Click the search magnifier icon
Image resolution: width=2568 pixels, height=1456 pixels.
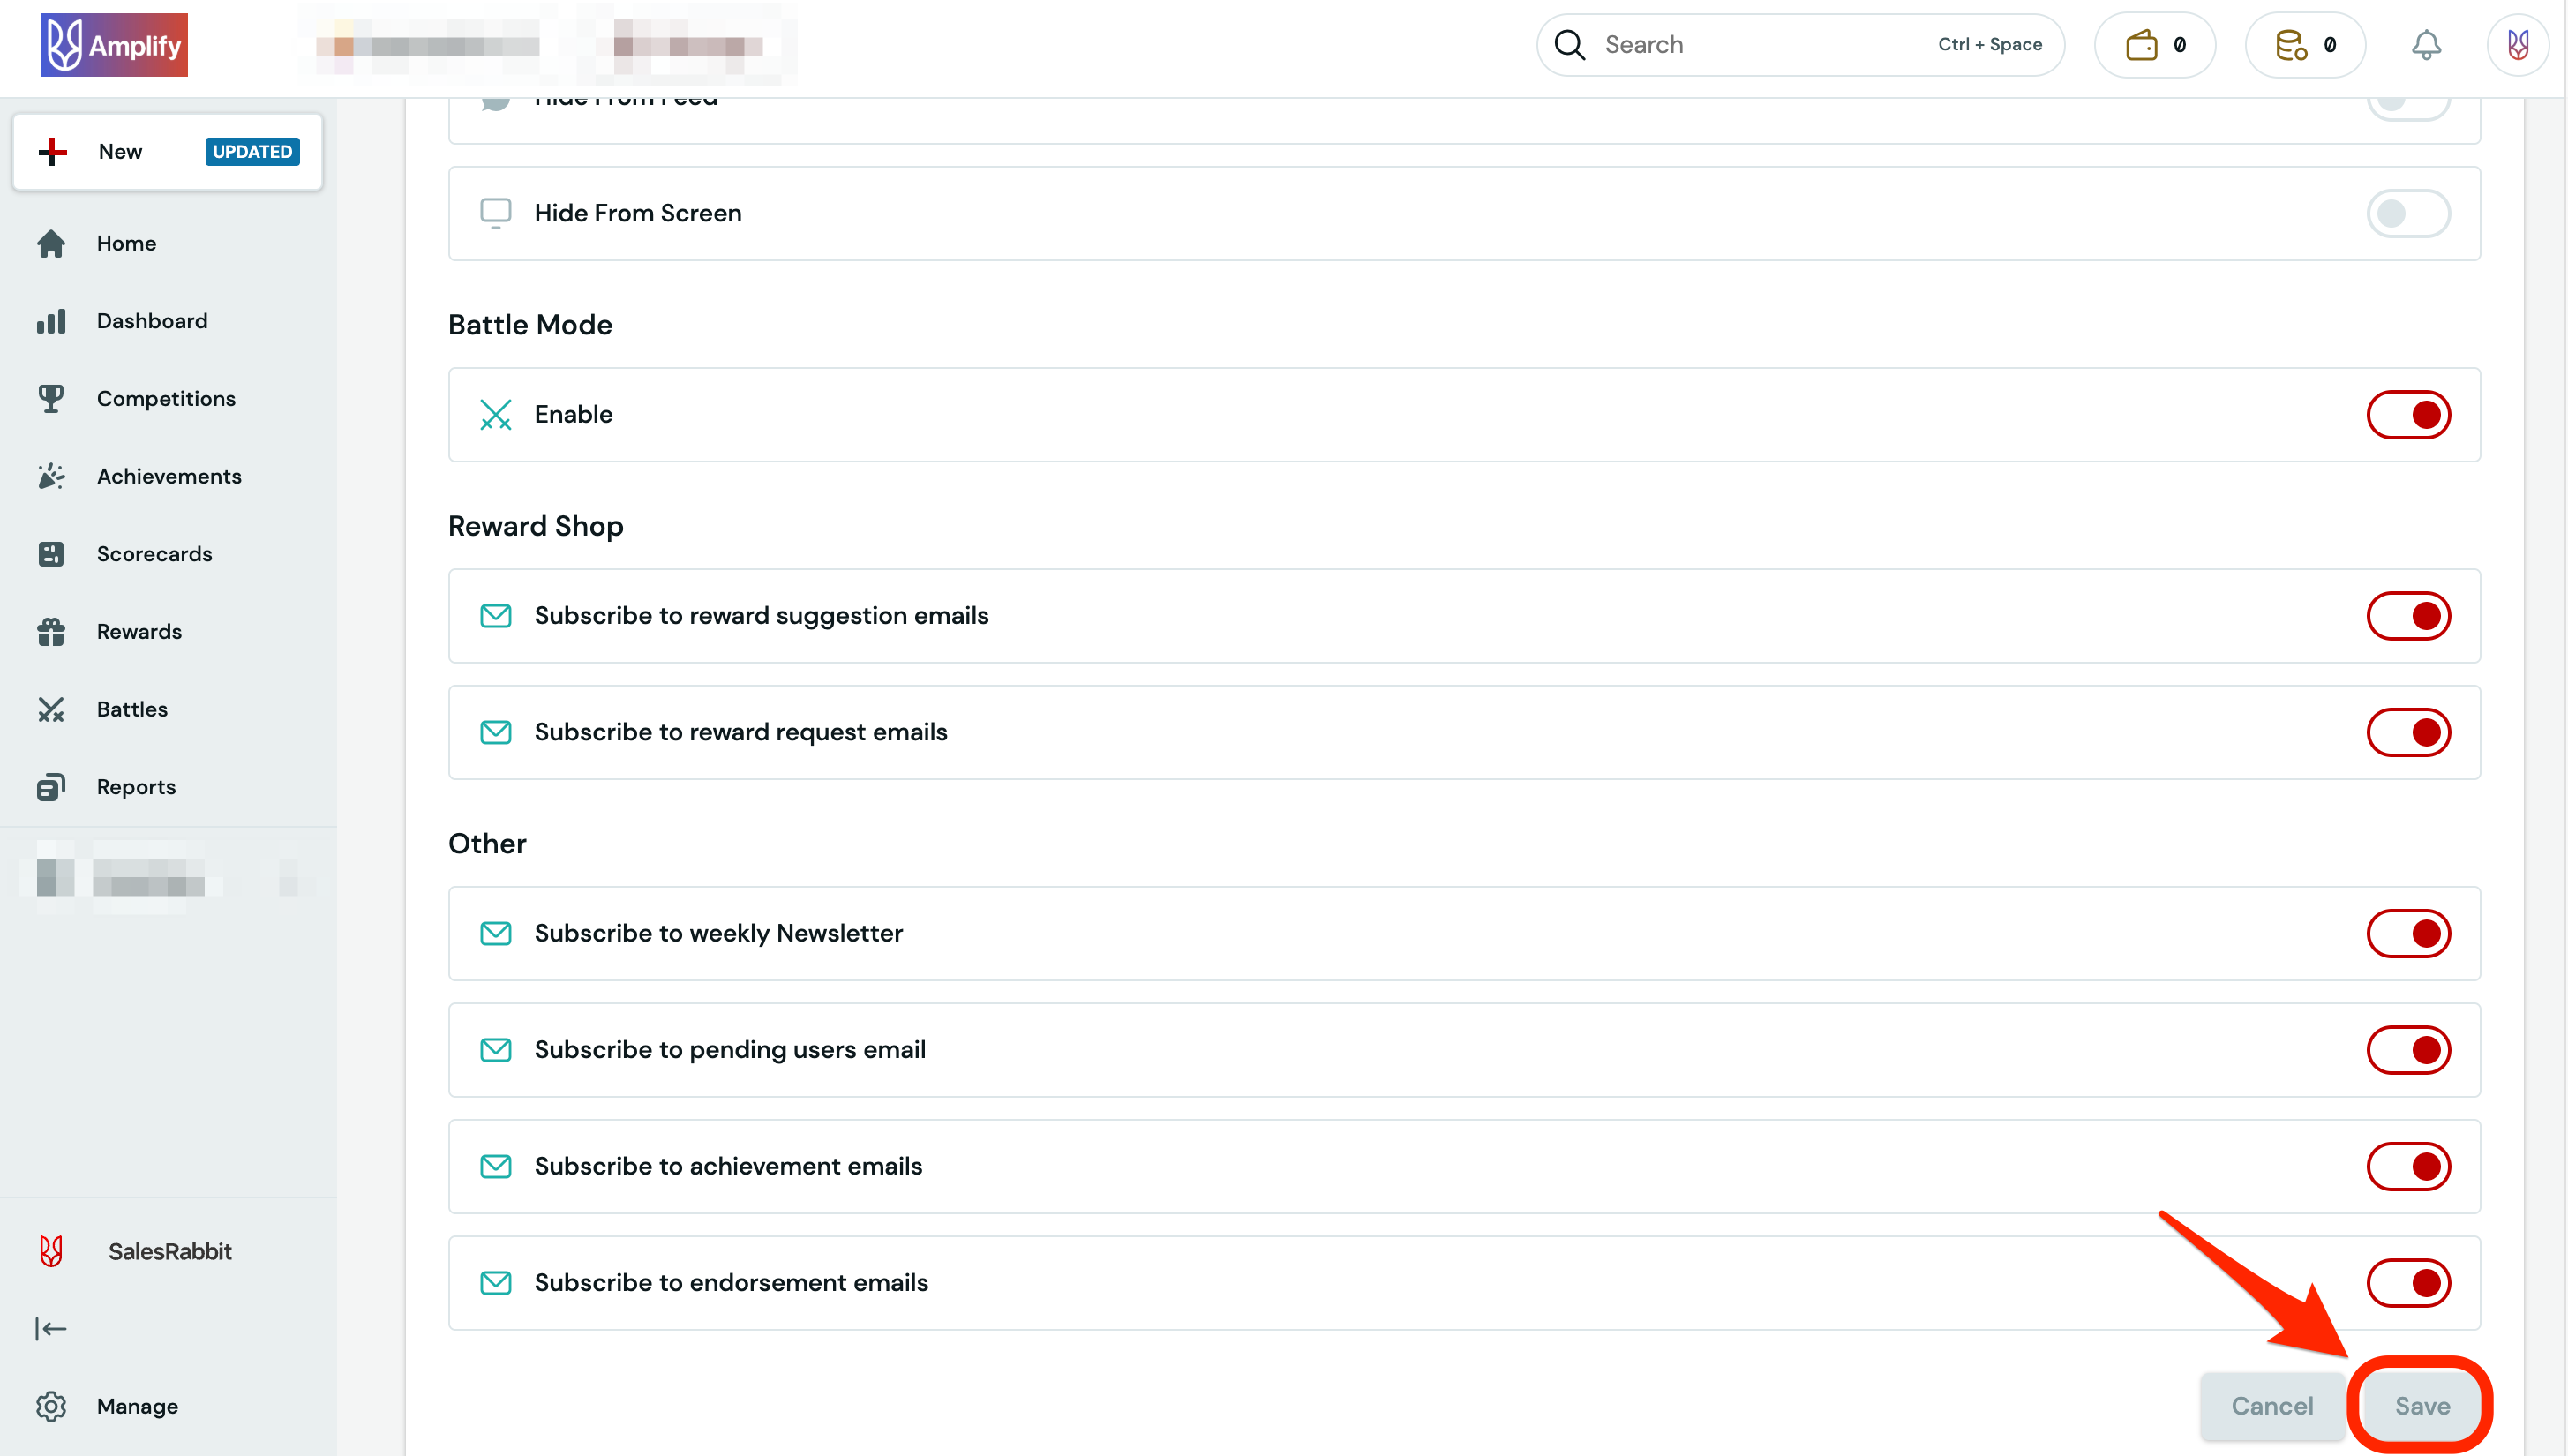[x=1569, y=44]
